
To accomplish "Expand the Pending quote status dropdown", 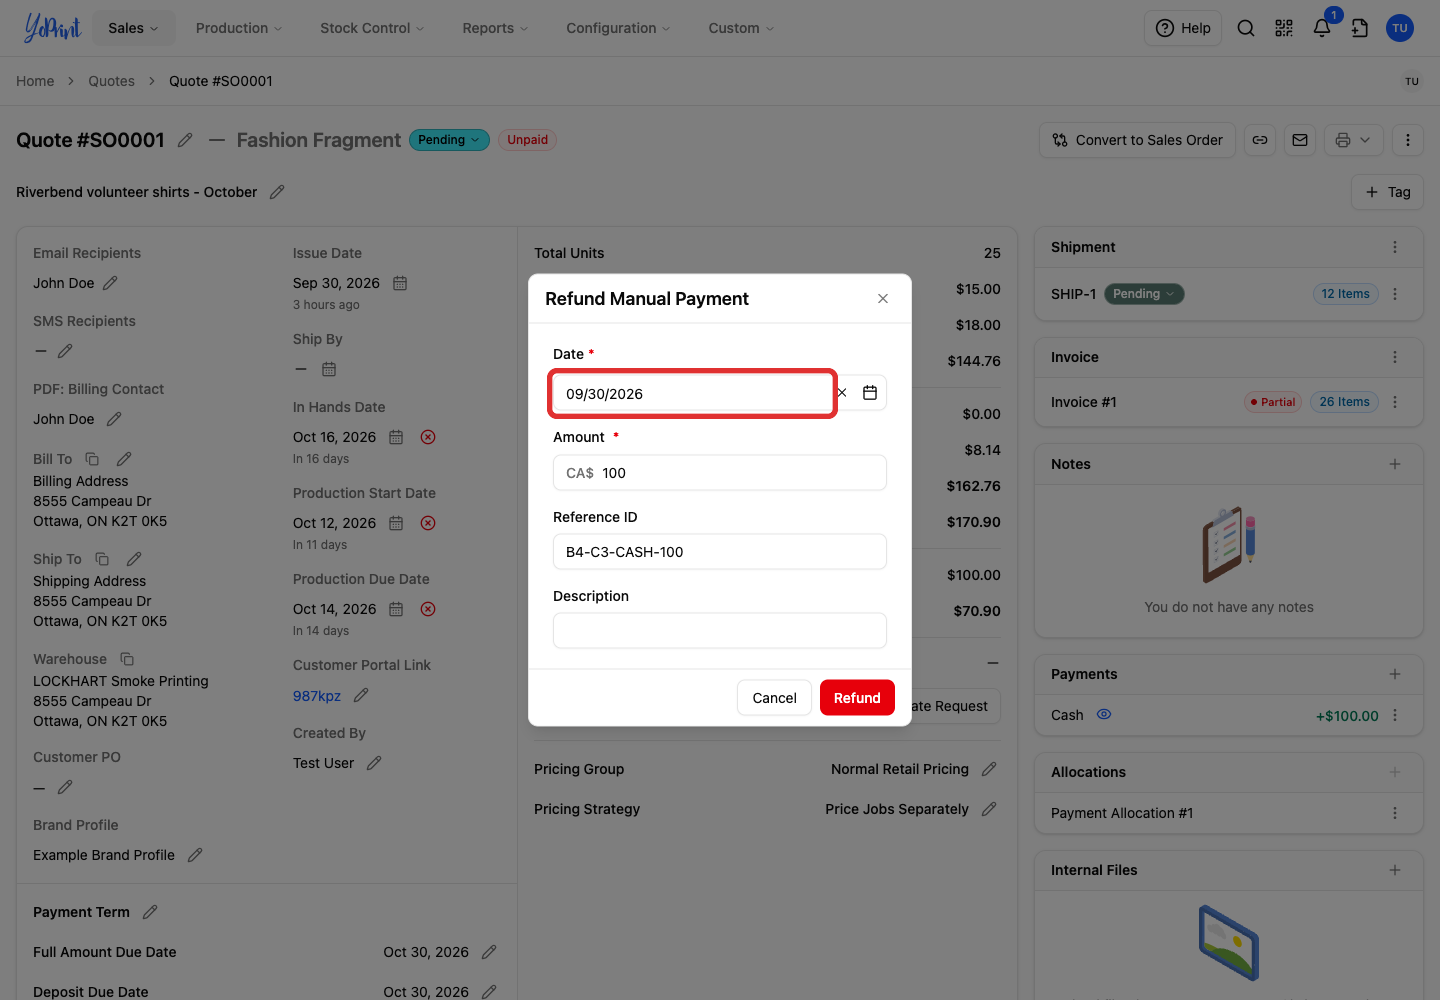I will coord(449,140).
